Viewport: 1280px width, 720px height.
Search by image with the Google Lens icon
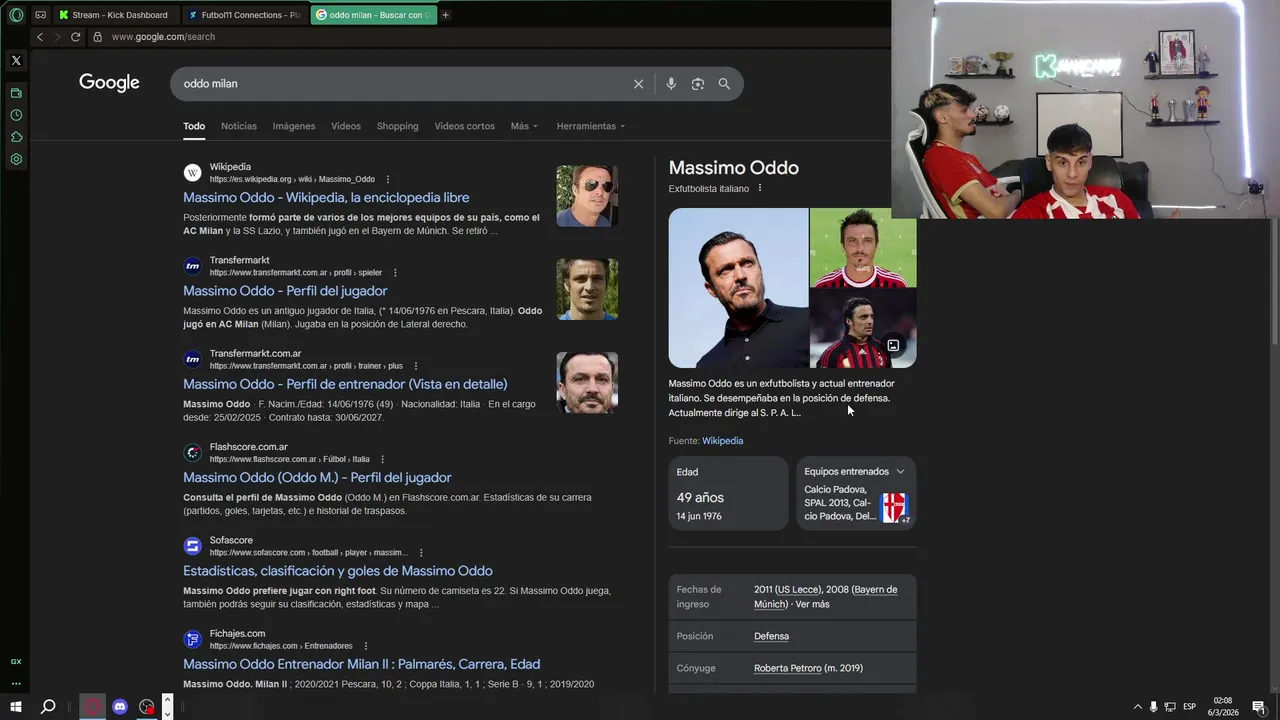(x=698, y=84)
